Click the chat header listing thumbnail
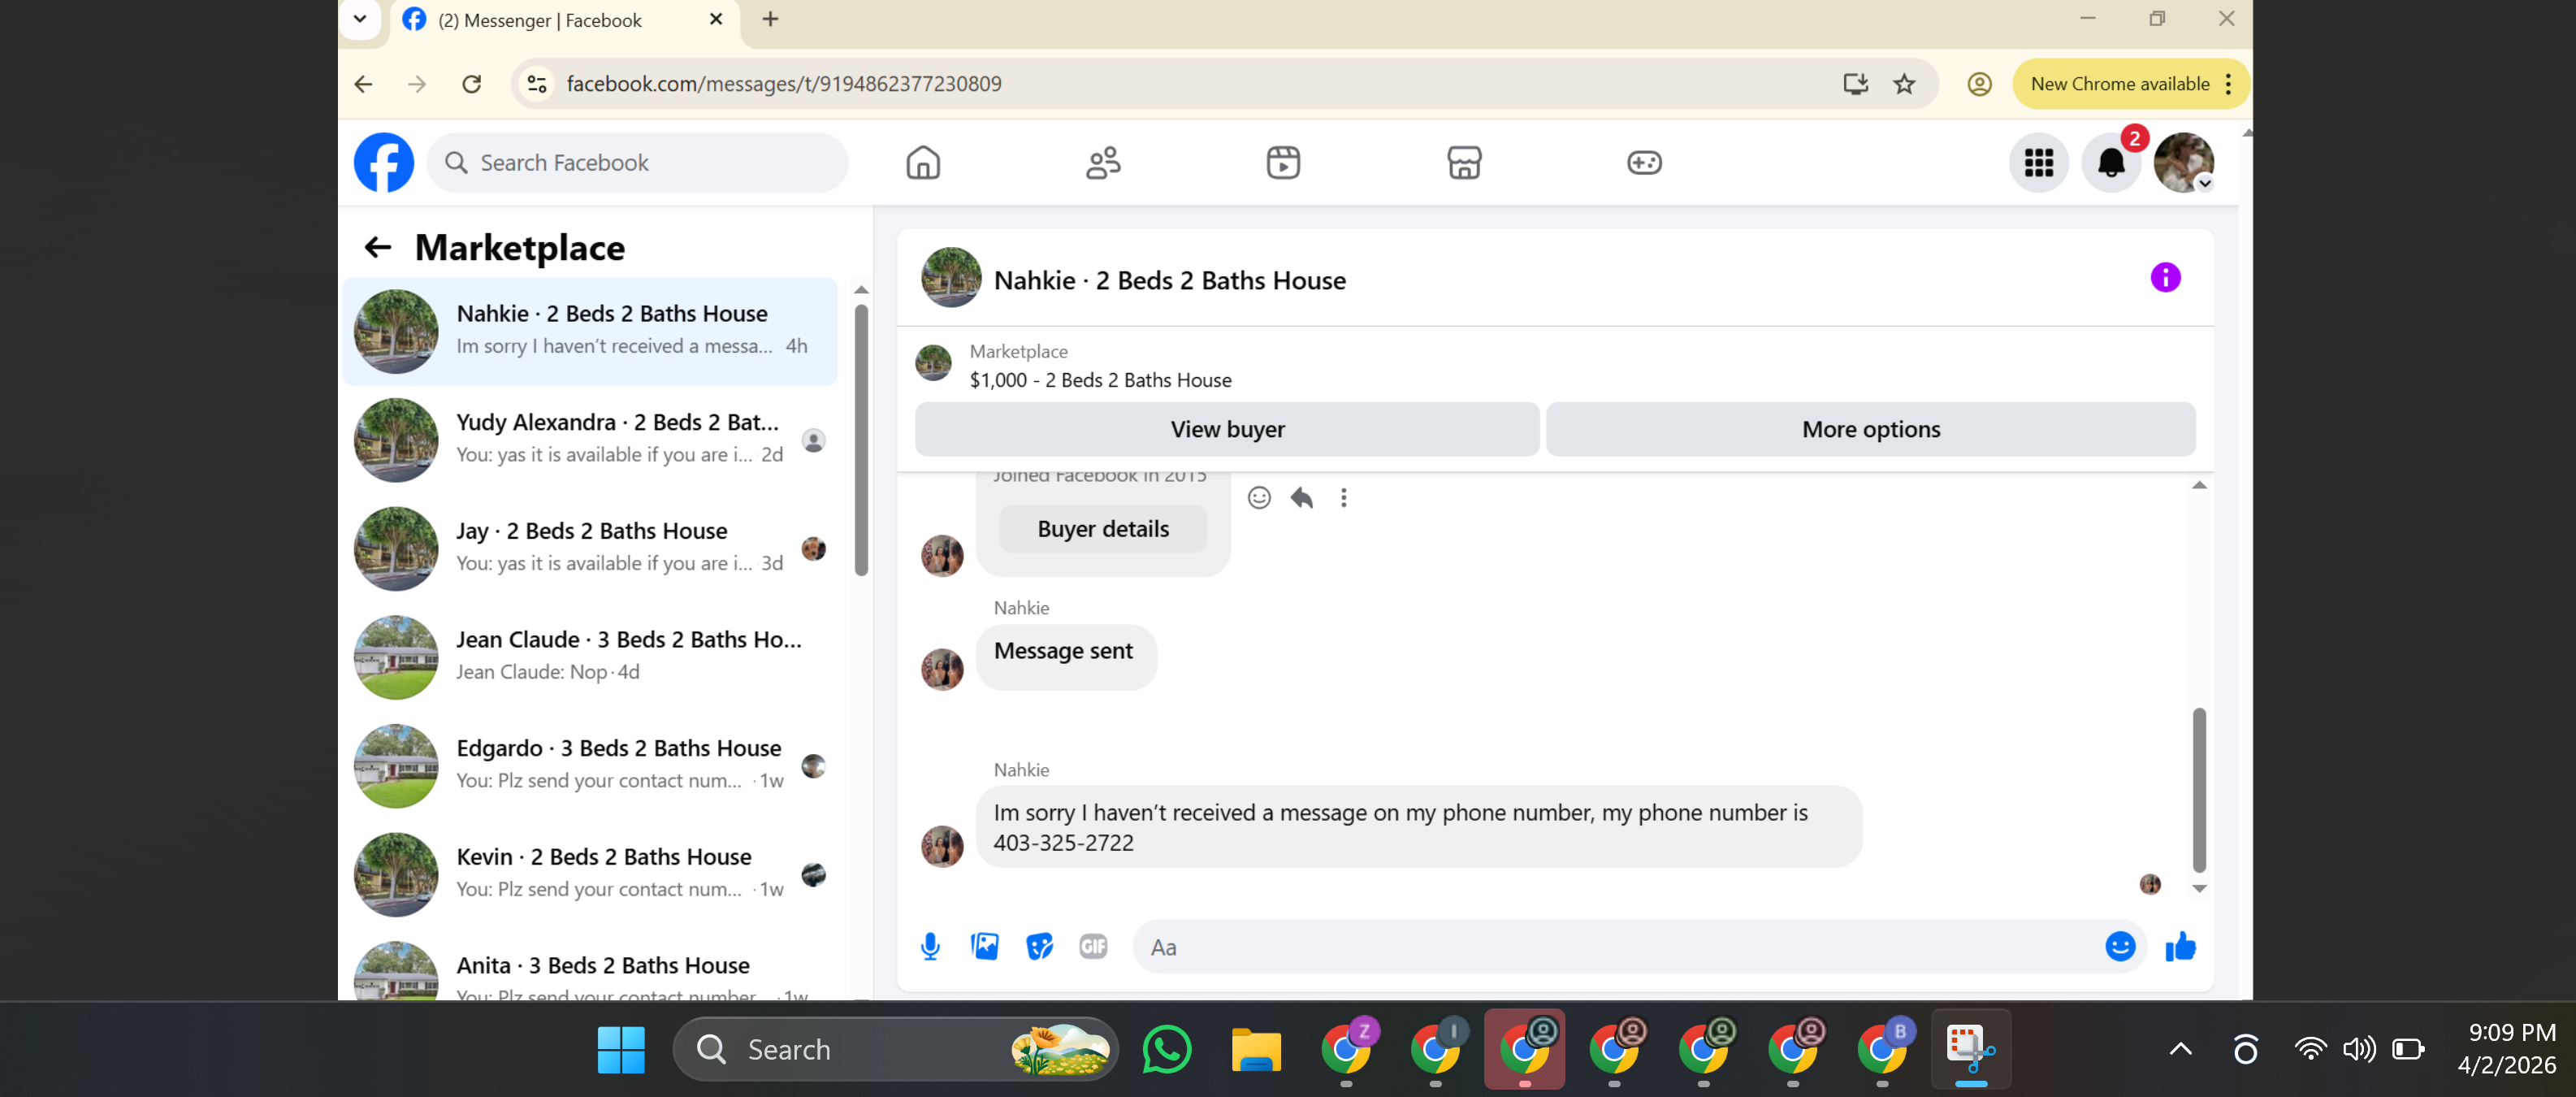The width and height of the screenshot is (2576, 1097). click(950, 277)
